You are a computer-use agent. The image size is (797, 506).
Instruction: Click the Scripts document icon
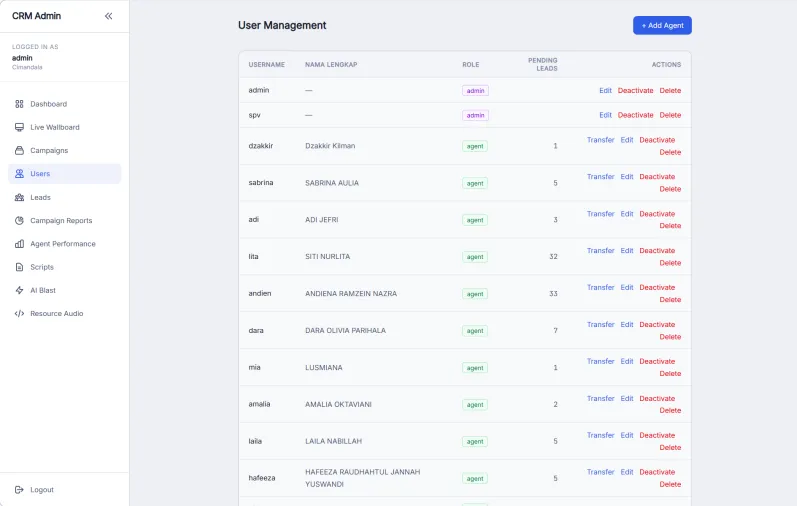pos(19,267)
